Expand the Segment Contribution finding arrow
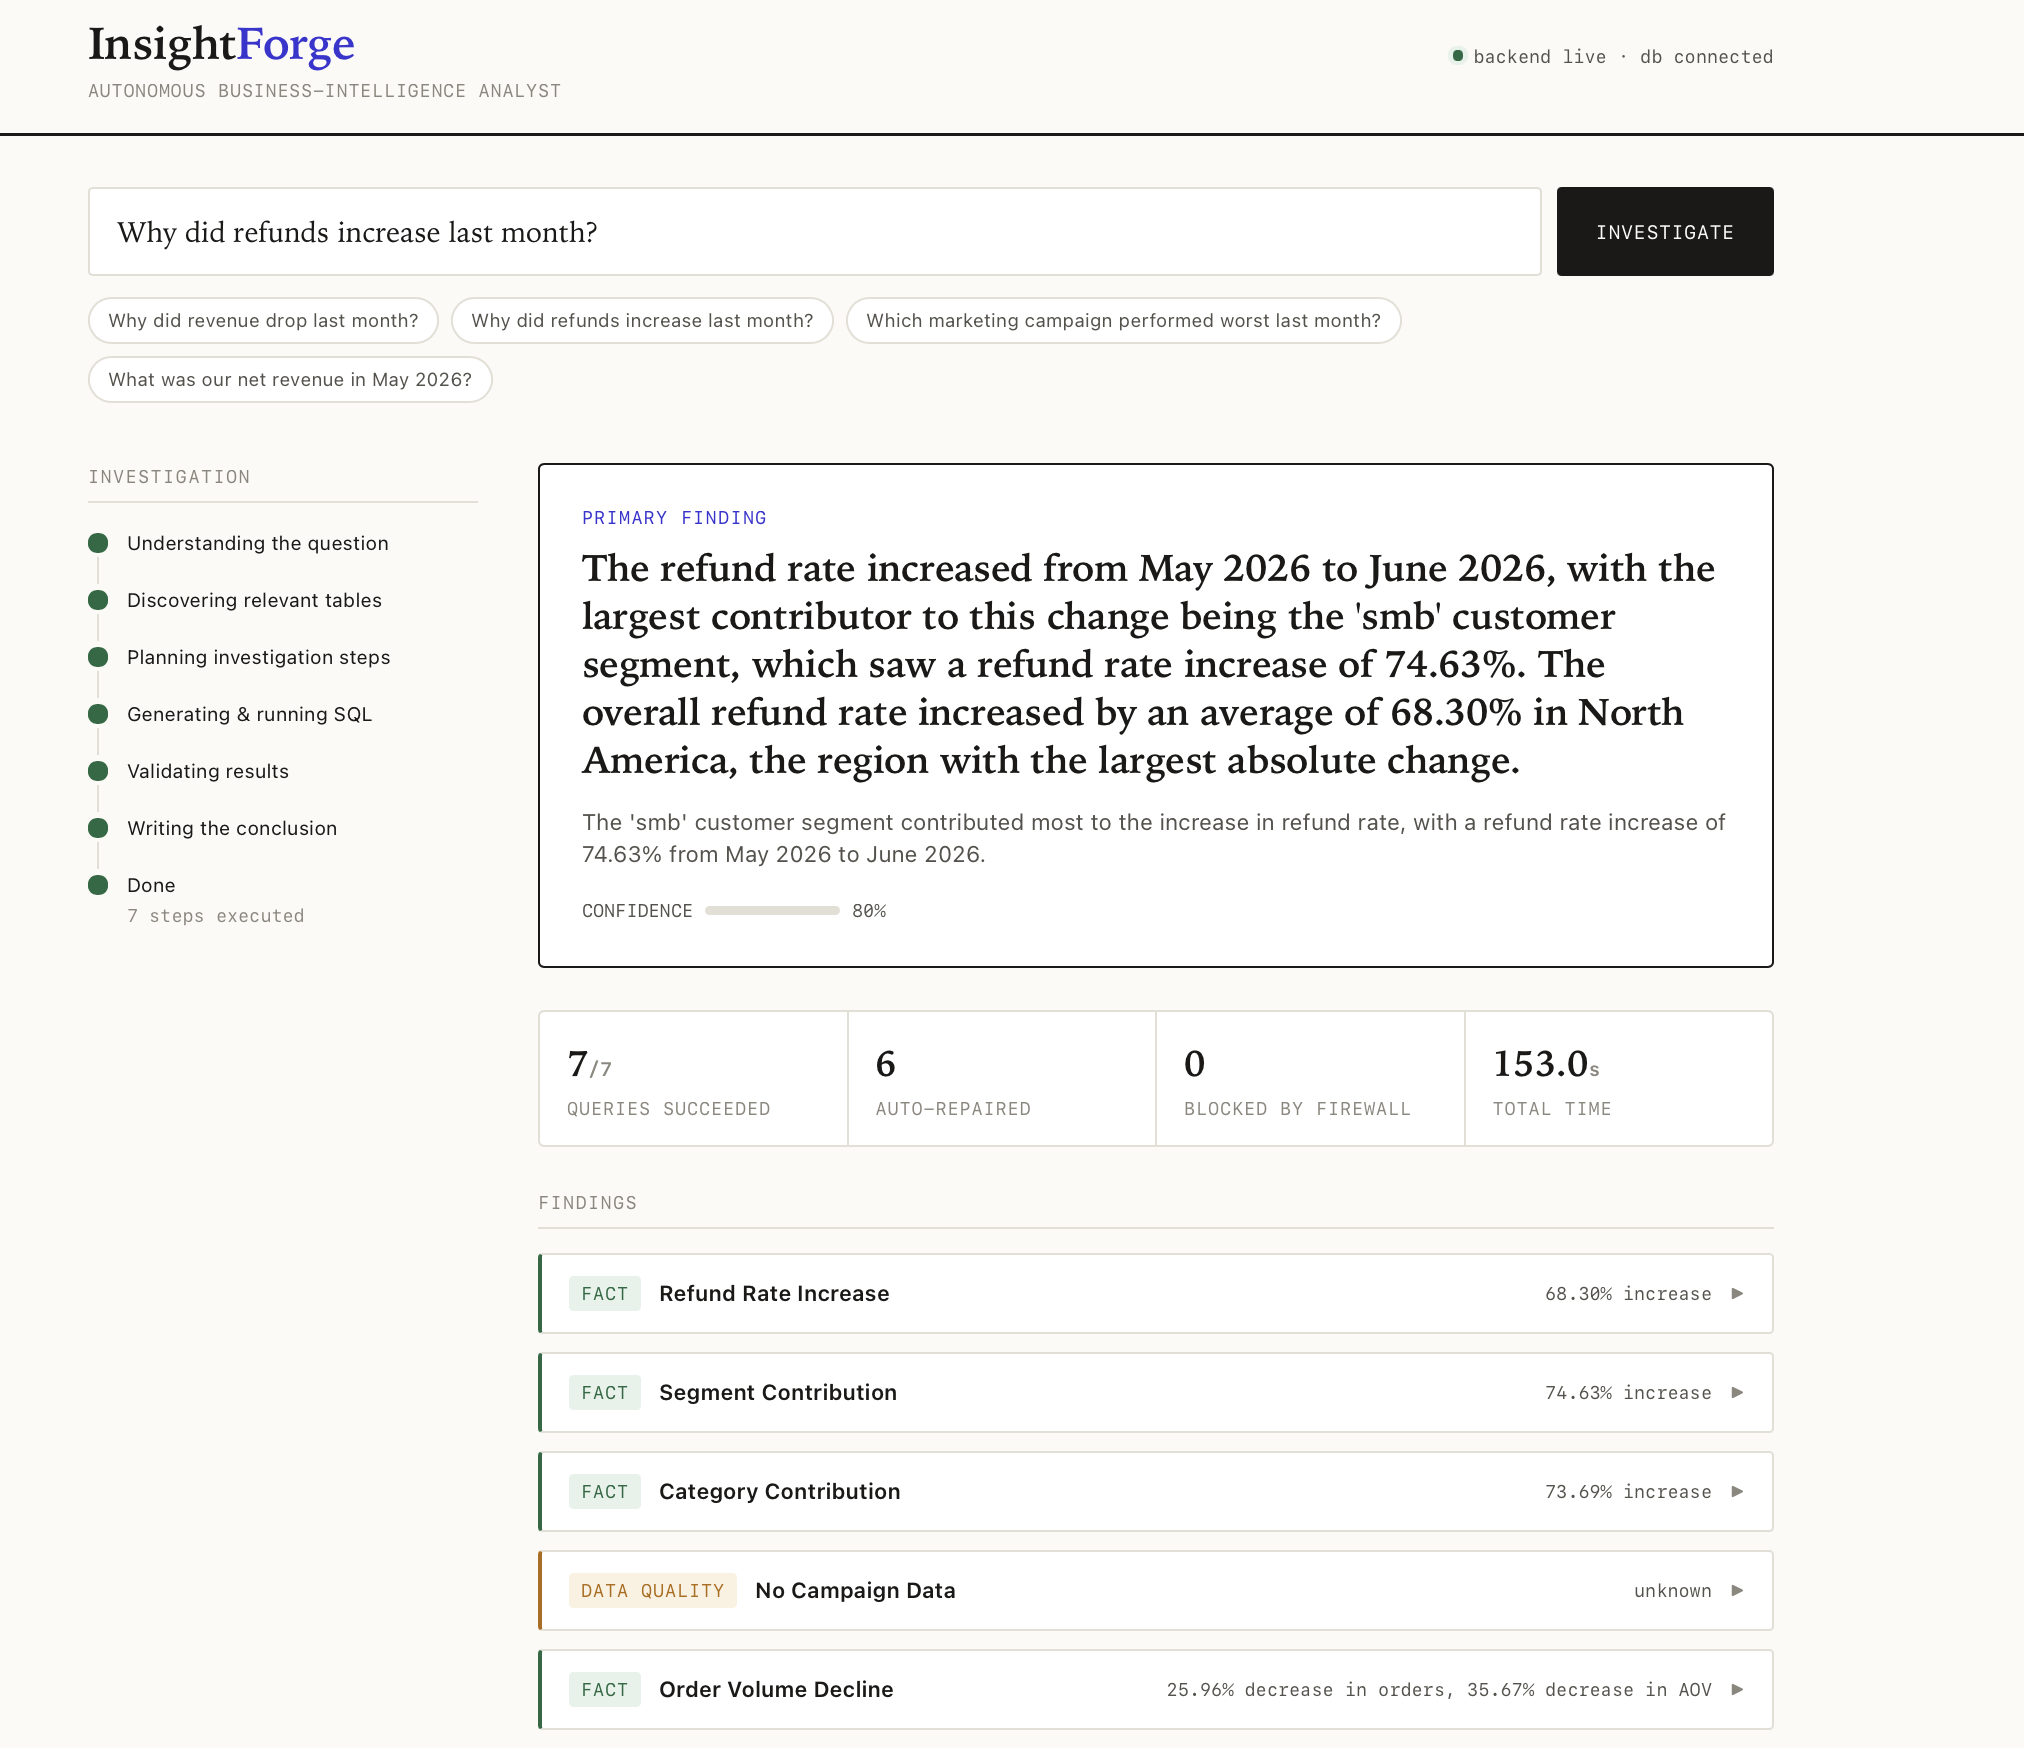2024x1748 pixels. pyautogui.click(x=1738, y=1392)
